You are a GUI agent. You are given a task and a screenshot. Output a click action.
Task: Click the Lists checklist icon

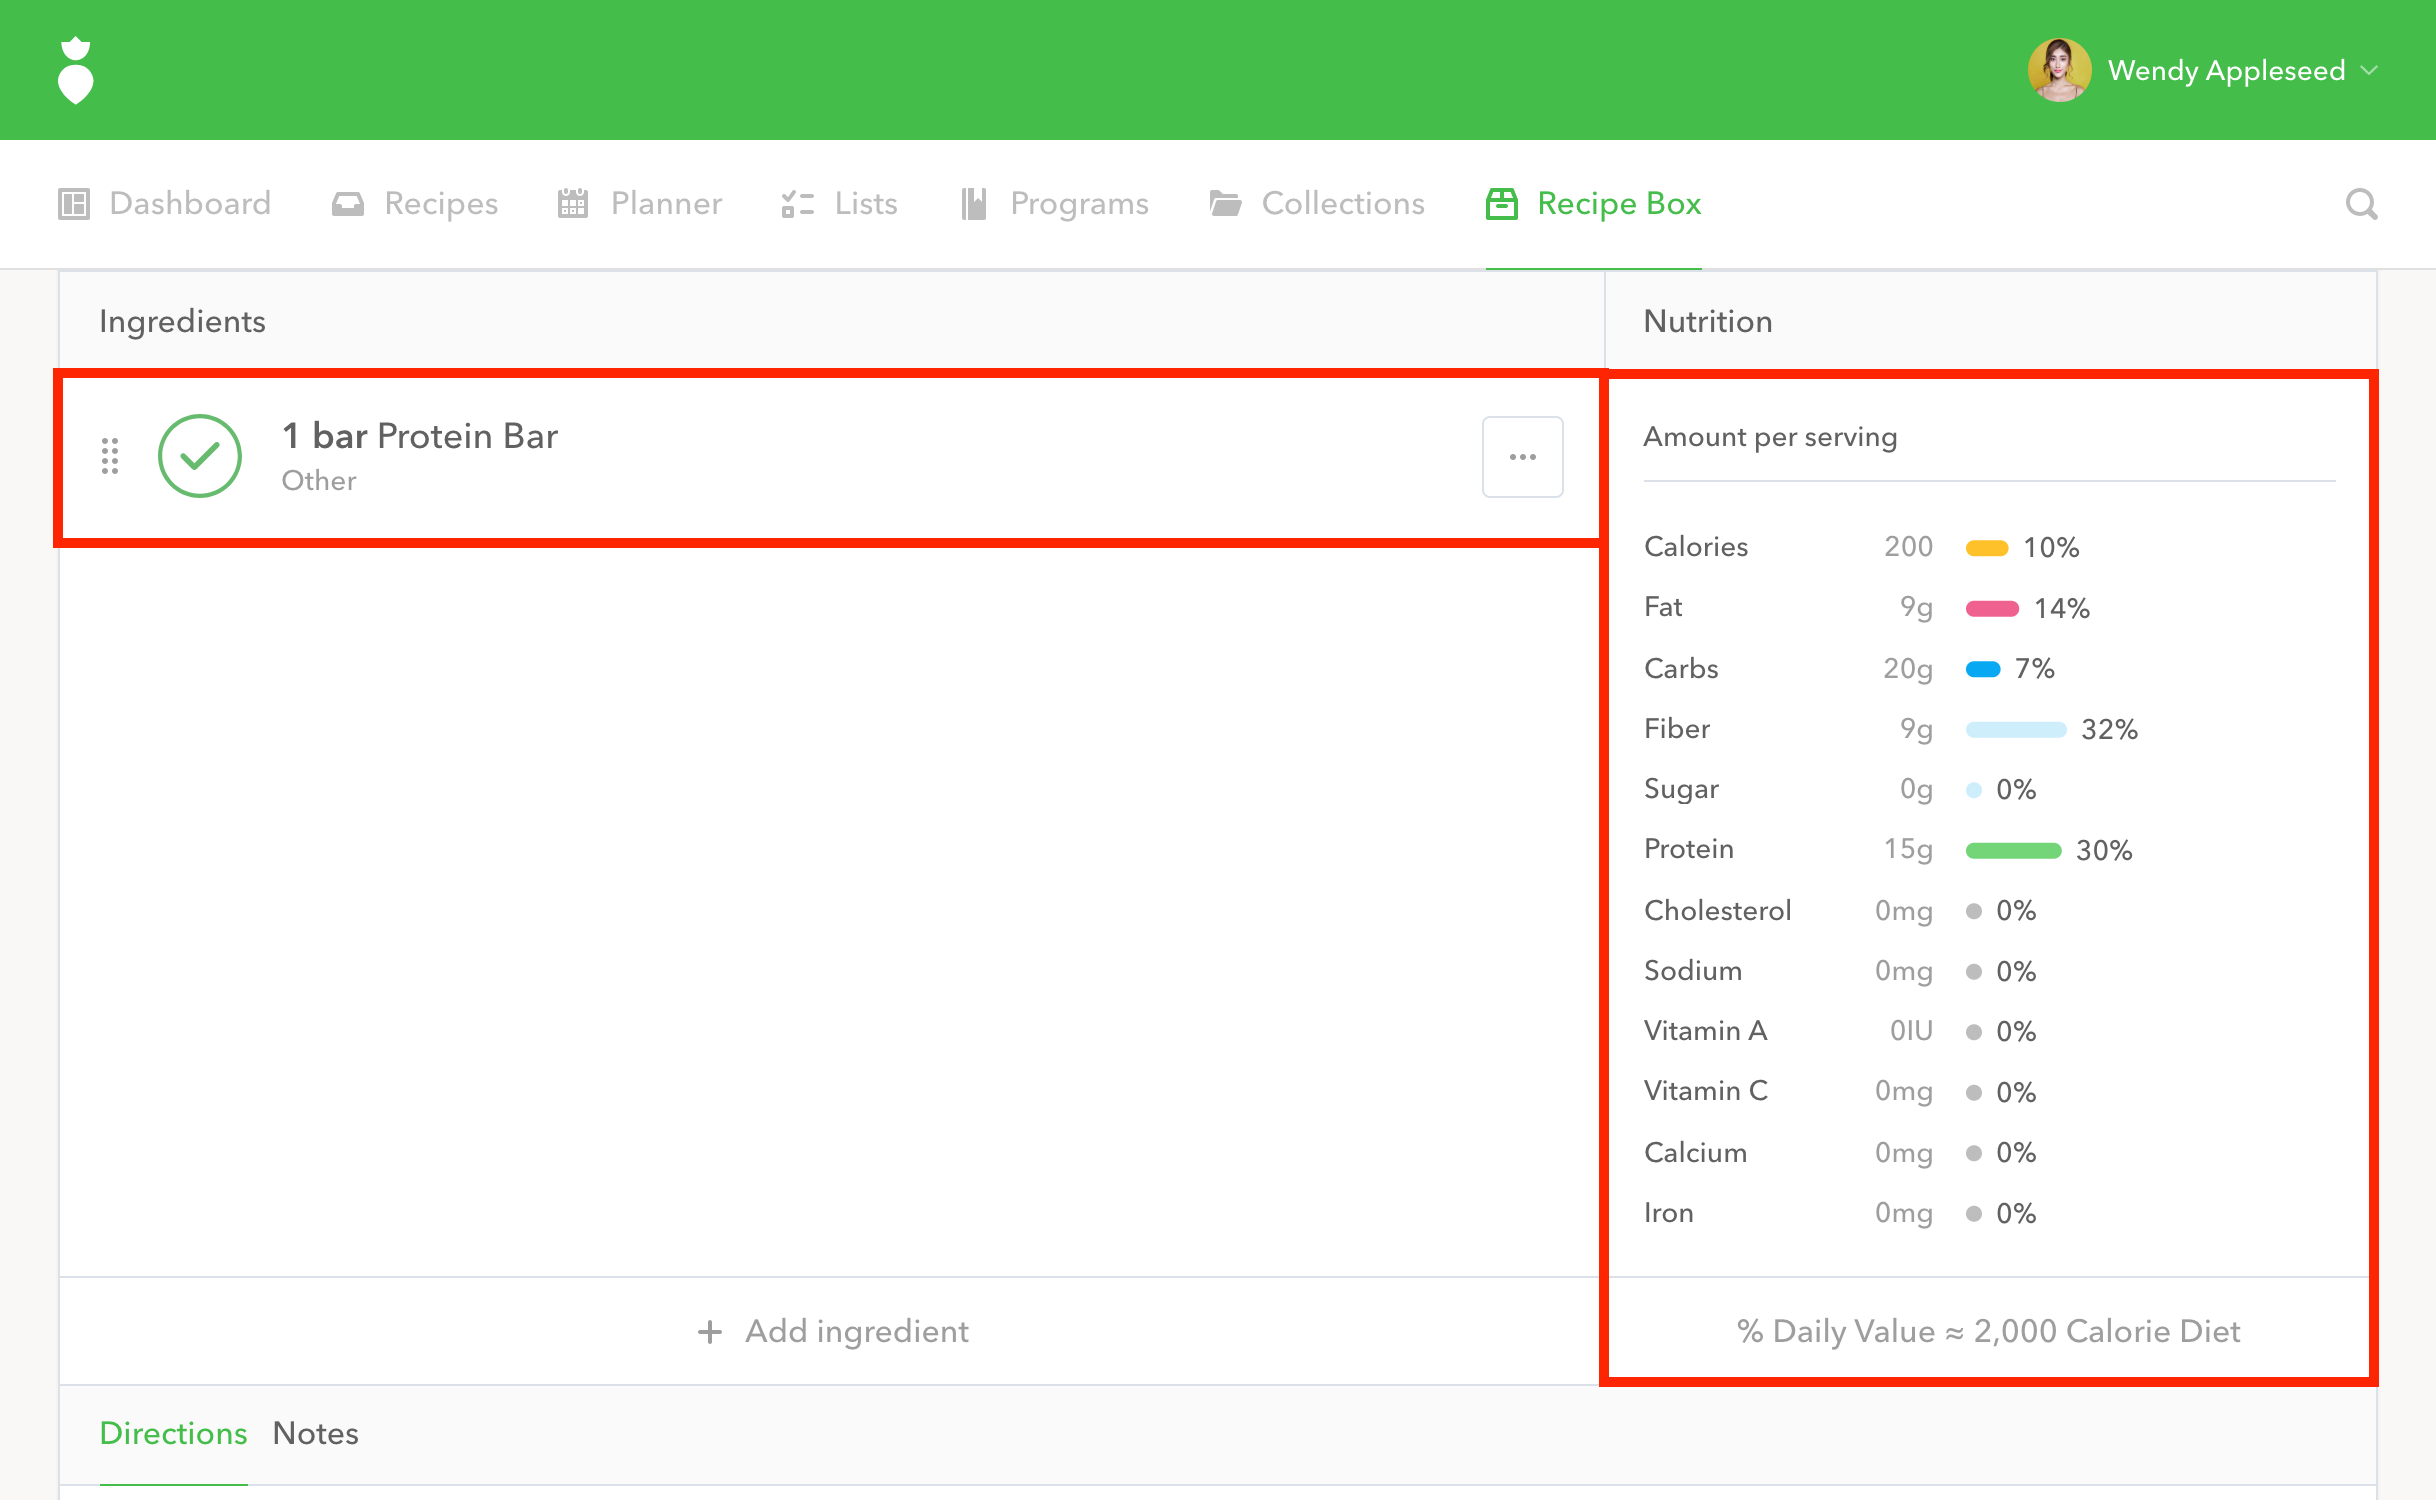pyautogui.click(x=797, y=204)
